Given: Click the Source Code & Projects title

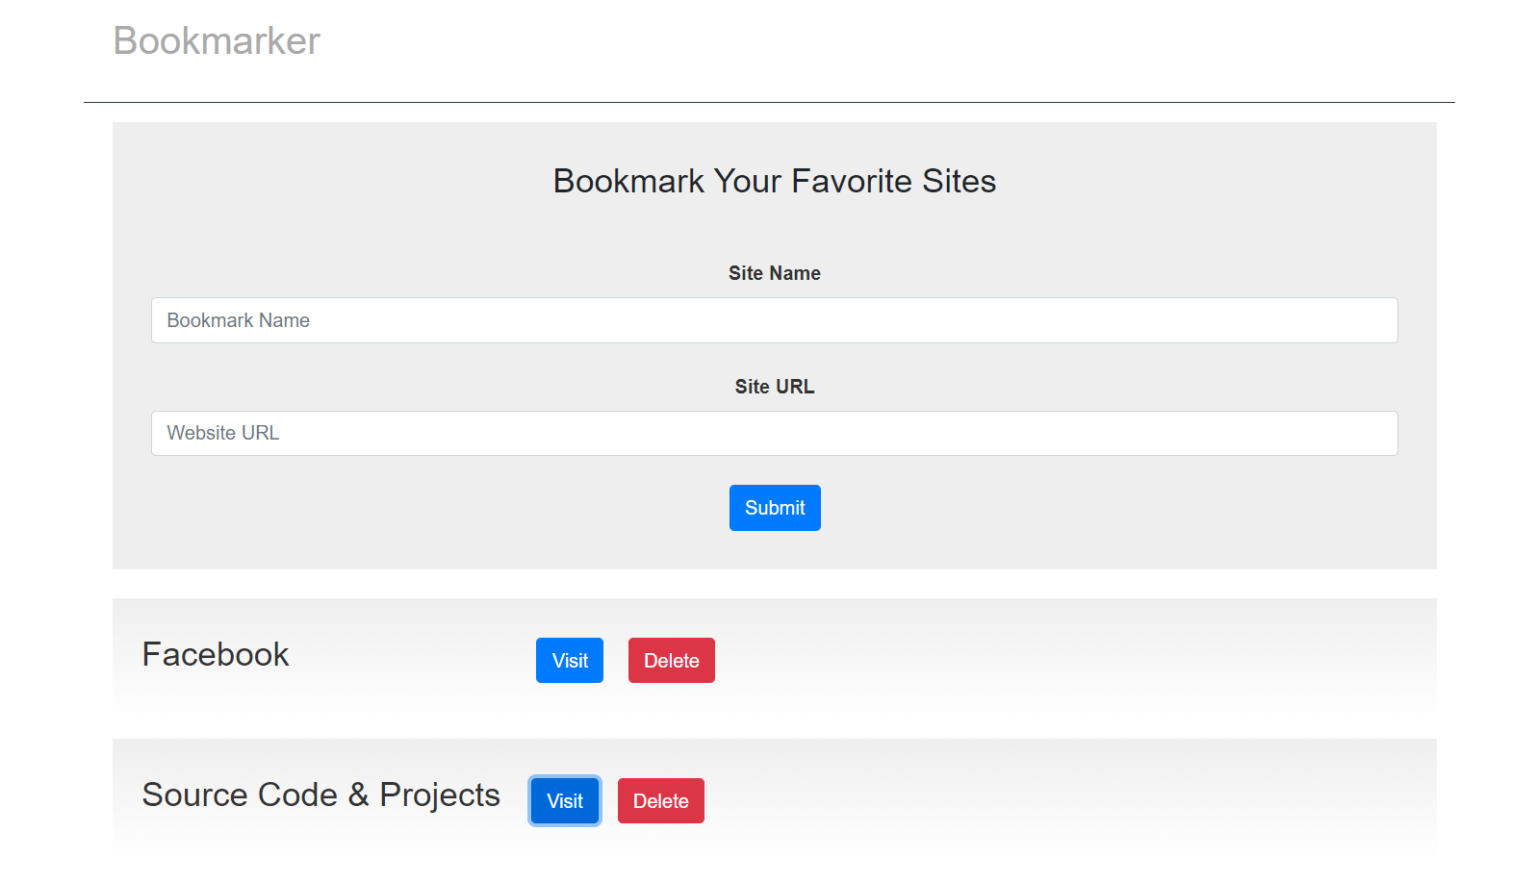Looking at the screenshot, I should pos(321,795).
